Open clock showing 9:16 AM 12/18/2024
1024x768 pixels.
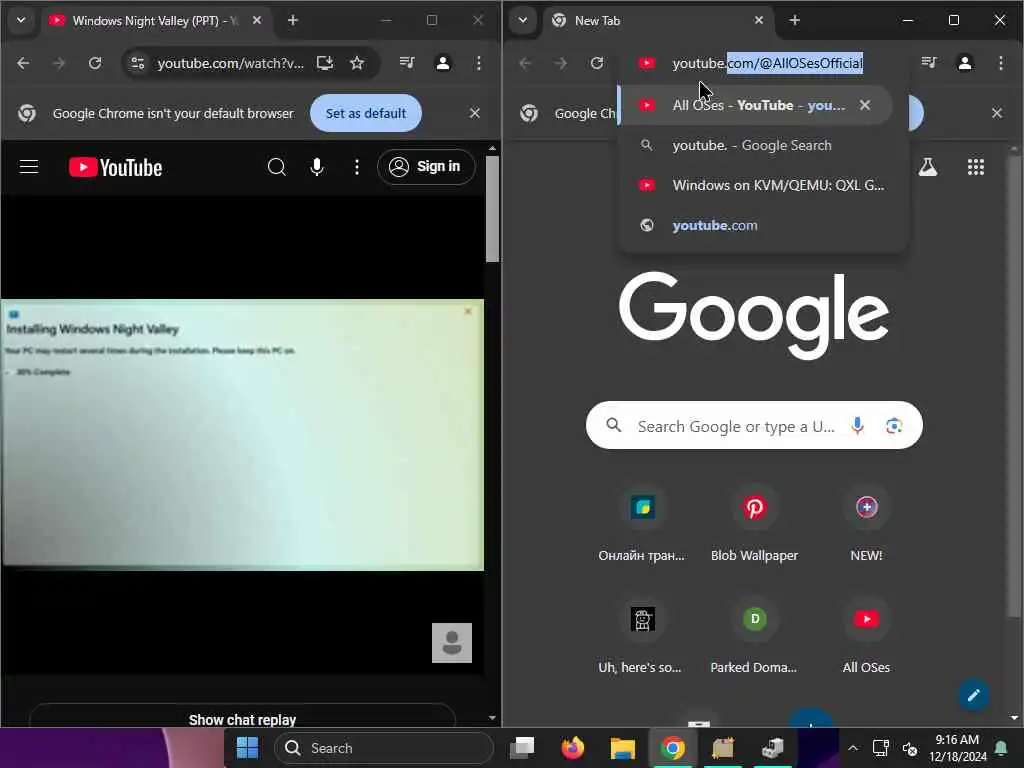(957, 748)
